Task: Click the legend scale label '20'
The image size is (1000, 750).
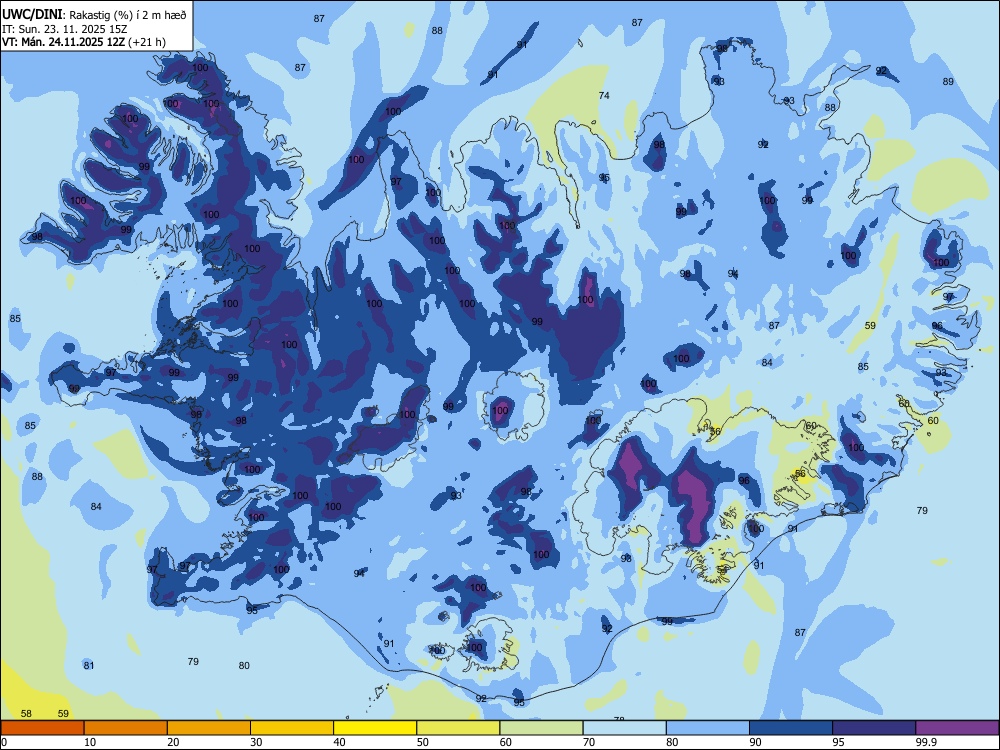Action: tap(173, 742)
